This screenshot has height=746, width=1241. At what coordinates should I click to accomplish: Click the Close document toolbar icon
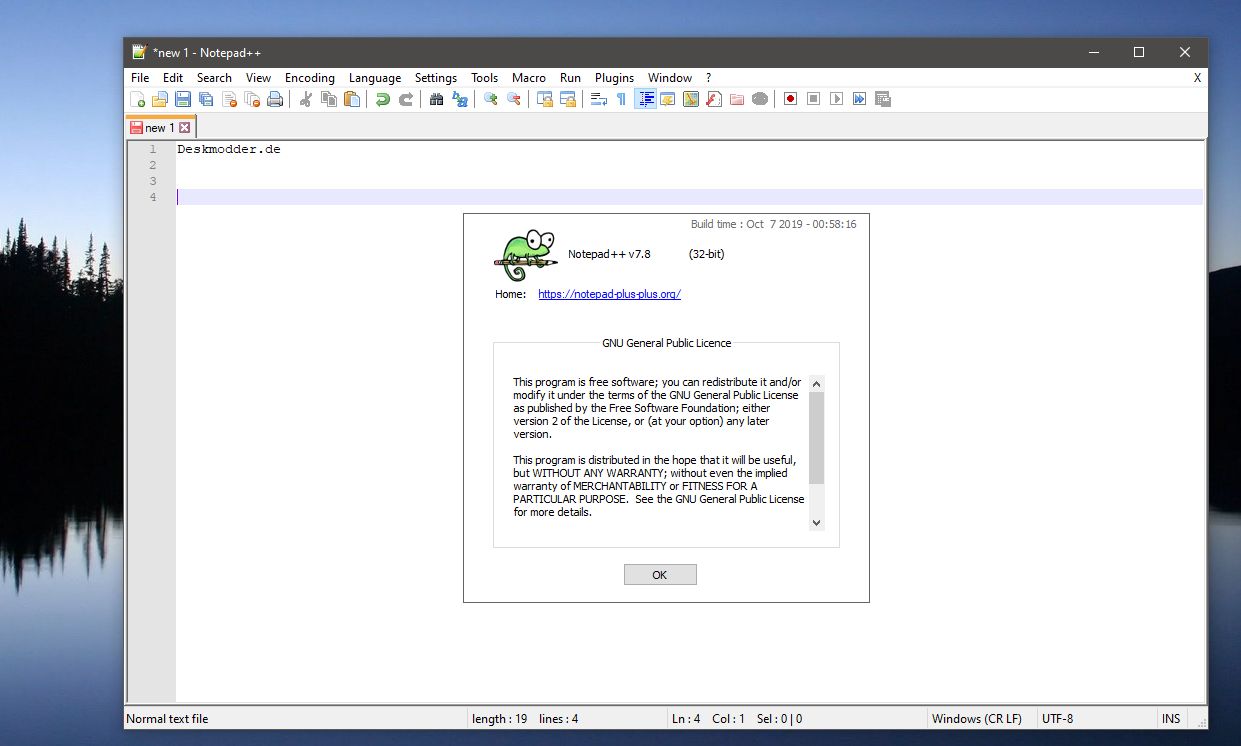point(229,99)
